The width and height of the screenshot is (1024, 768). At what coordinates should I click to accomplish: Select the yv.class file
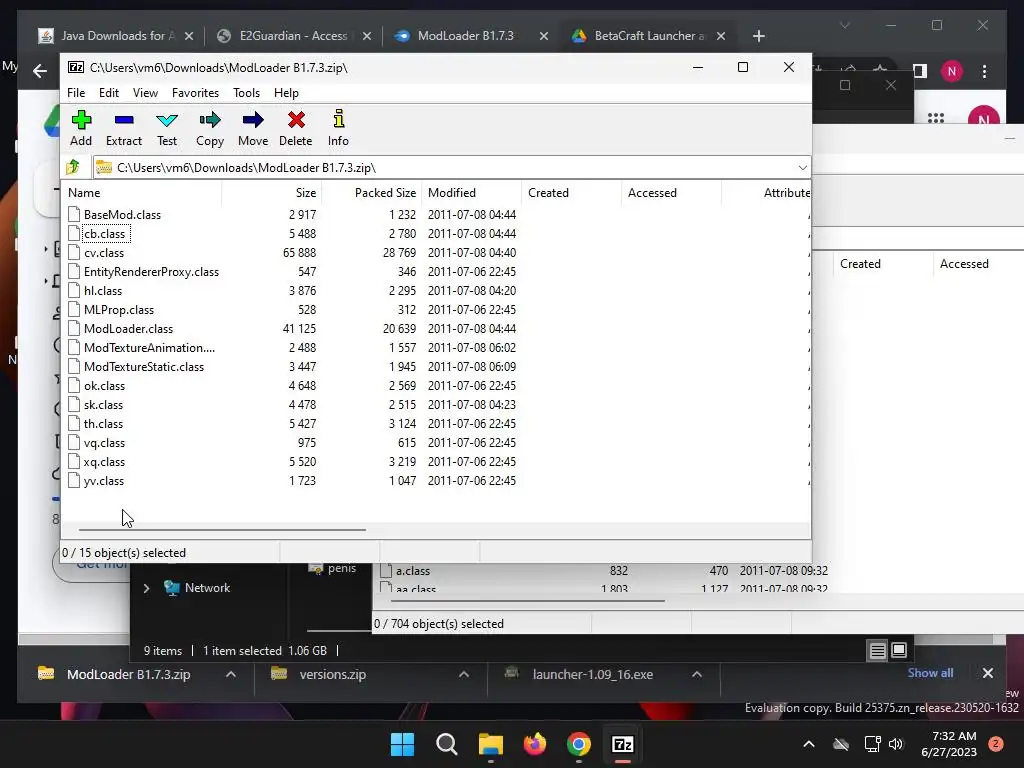(x=104, y=480)
